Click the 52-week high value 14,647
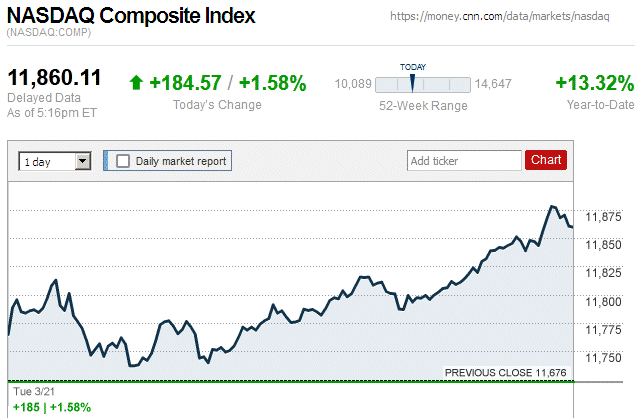Screen dimensions: 640x420 point(493,84)
